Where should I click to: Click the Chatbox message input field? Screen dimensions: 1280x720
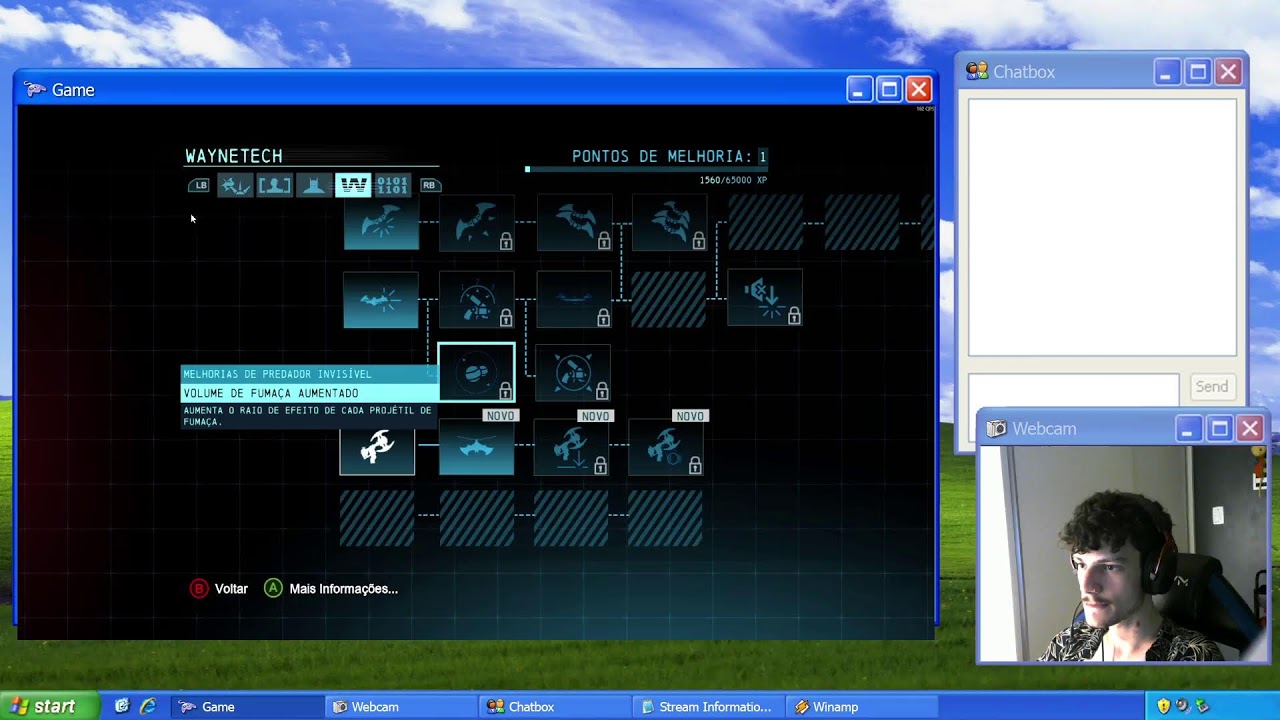point(1074,390)
